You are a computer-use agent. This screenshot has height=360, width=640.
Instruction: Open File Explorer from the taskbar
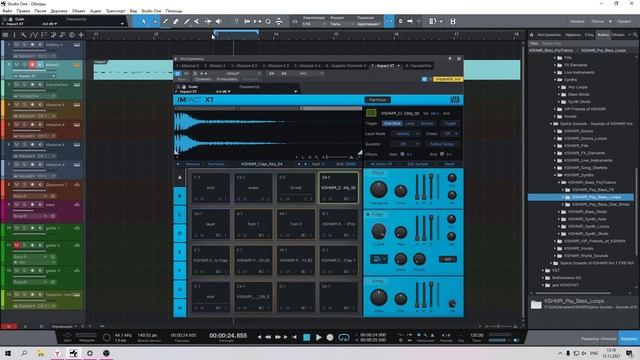pos(40,353)
